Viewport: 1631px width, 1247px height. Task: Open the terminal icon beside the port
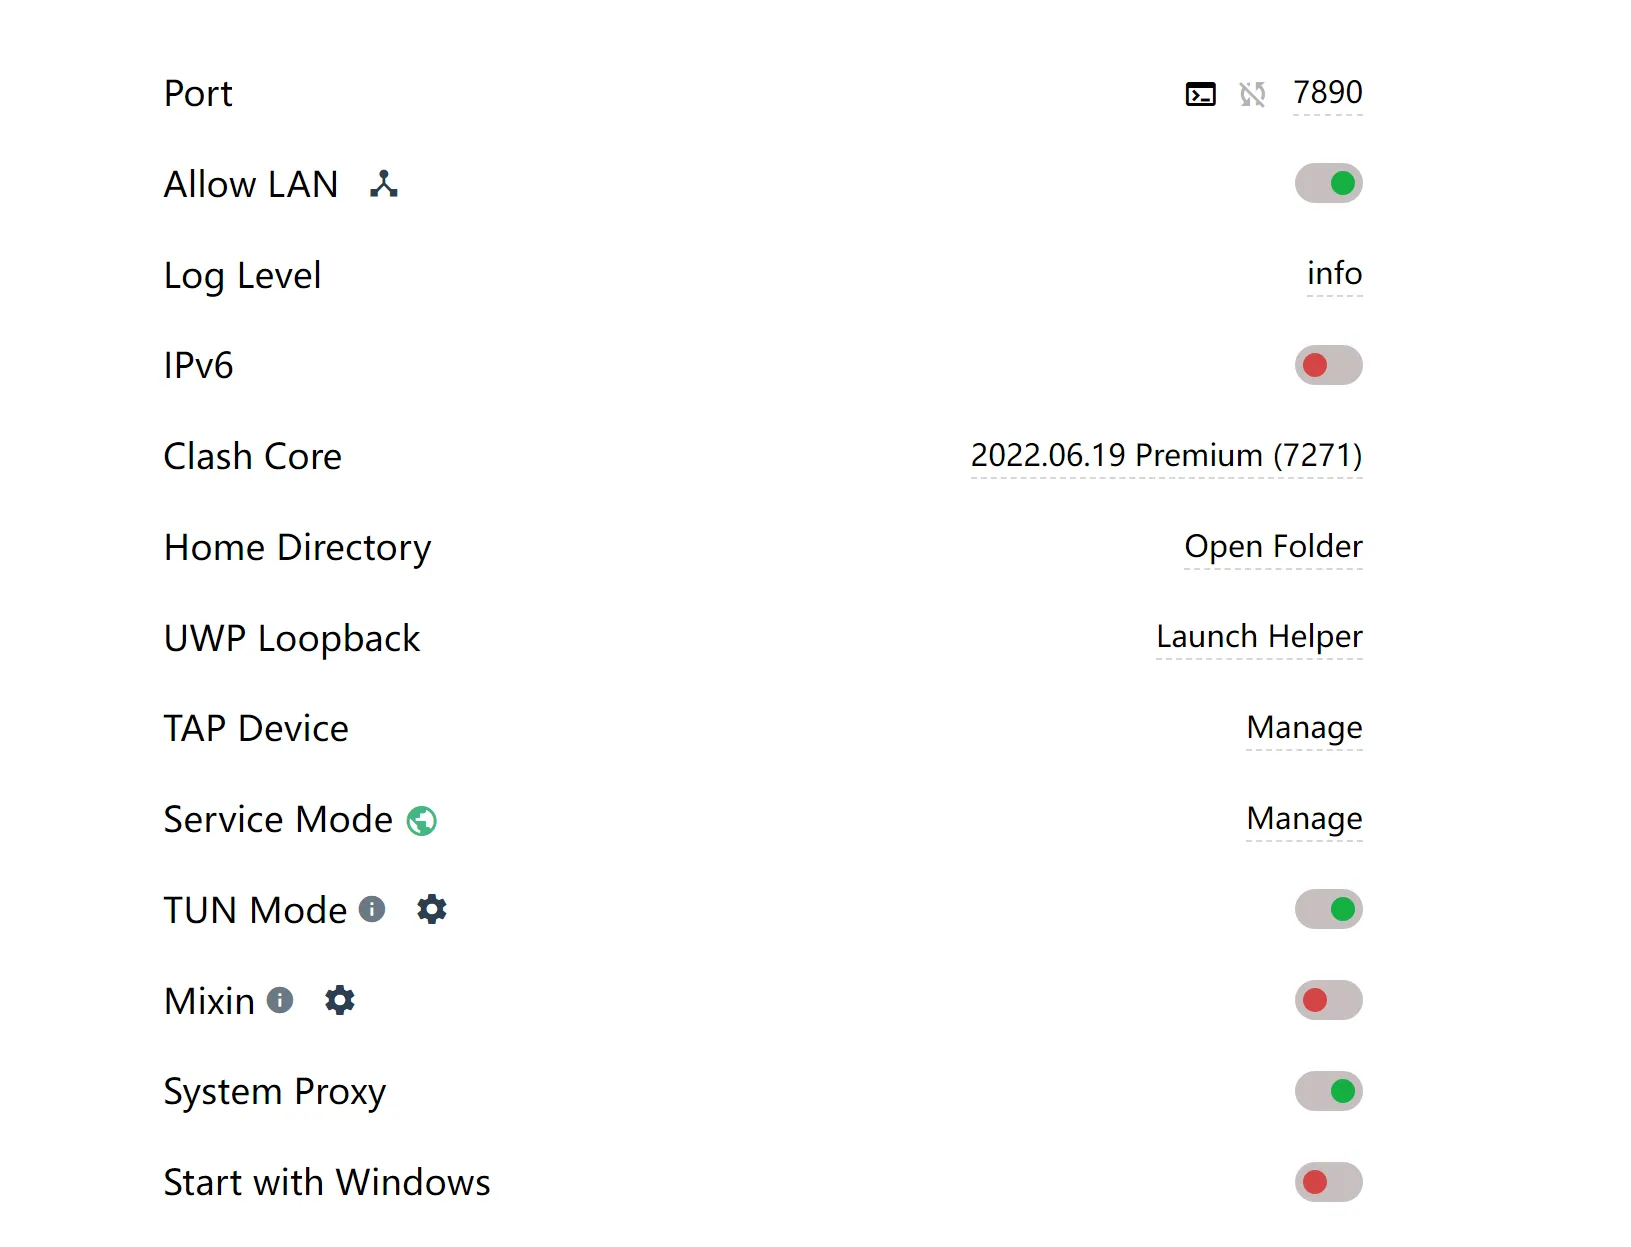click(x=1200, y=94)
